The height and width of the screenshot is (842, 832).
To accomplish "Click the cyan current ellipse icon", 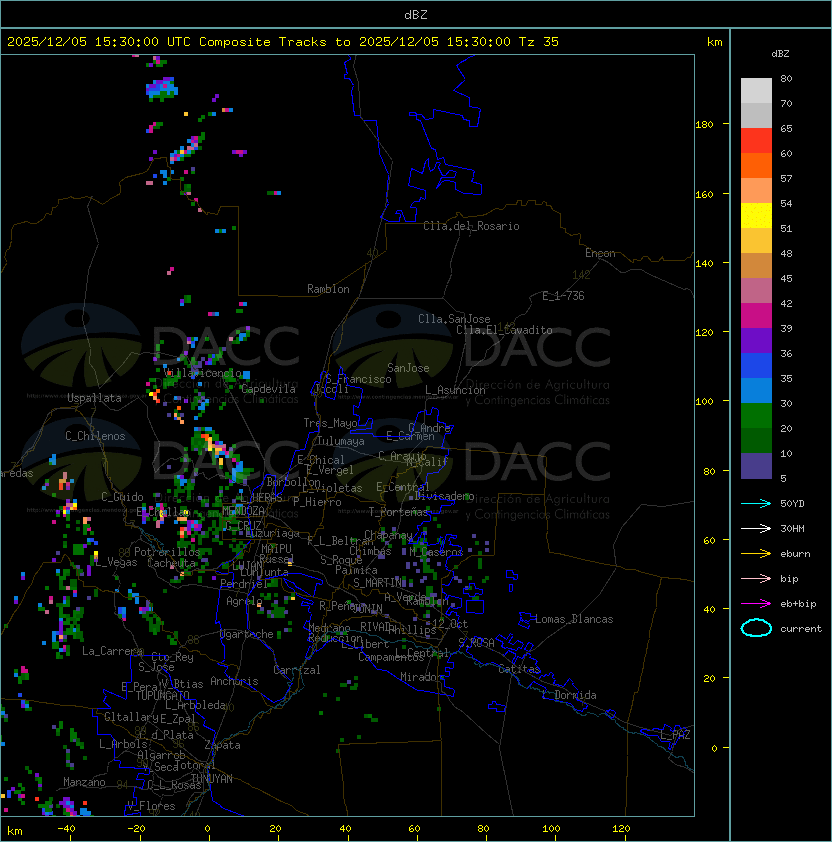I will [756, 629].
